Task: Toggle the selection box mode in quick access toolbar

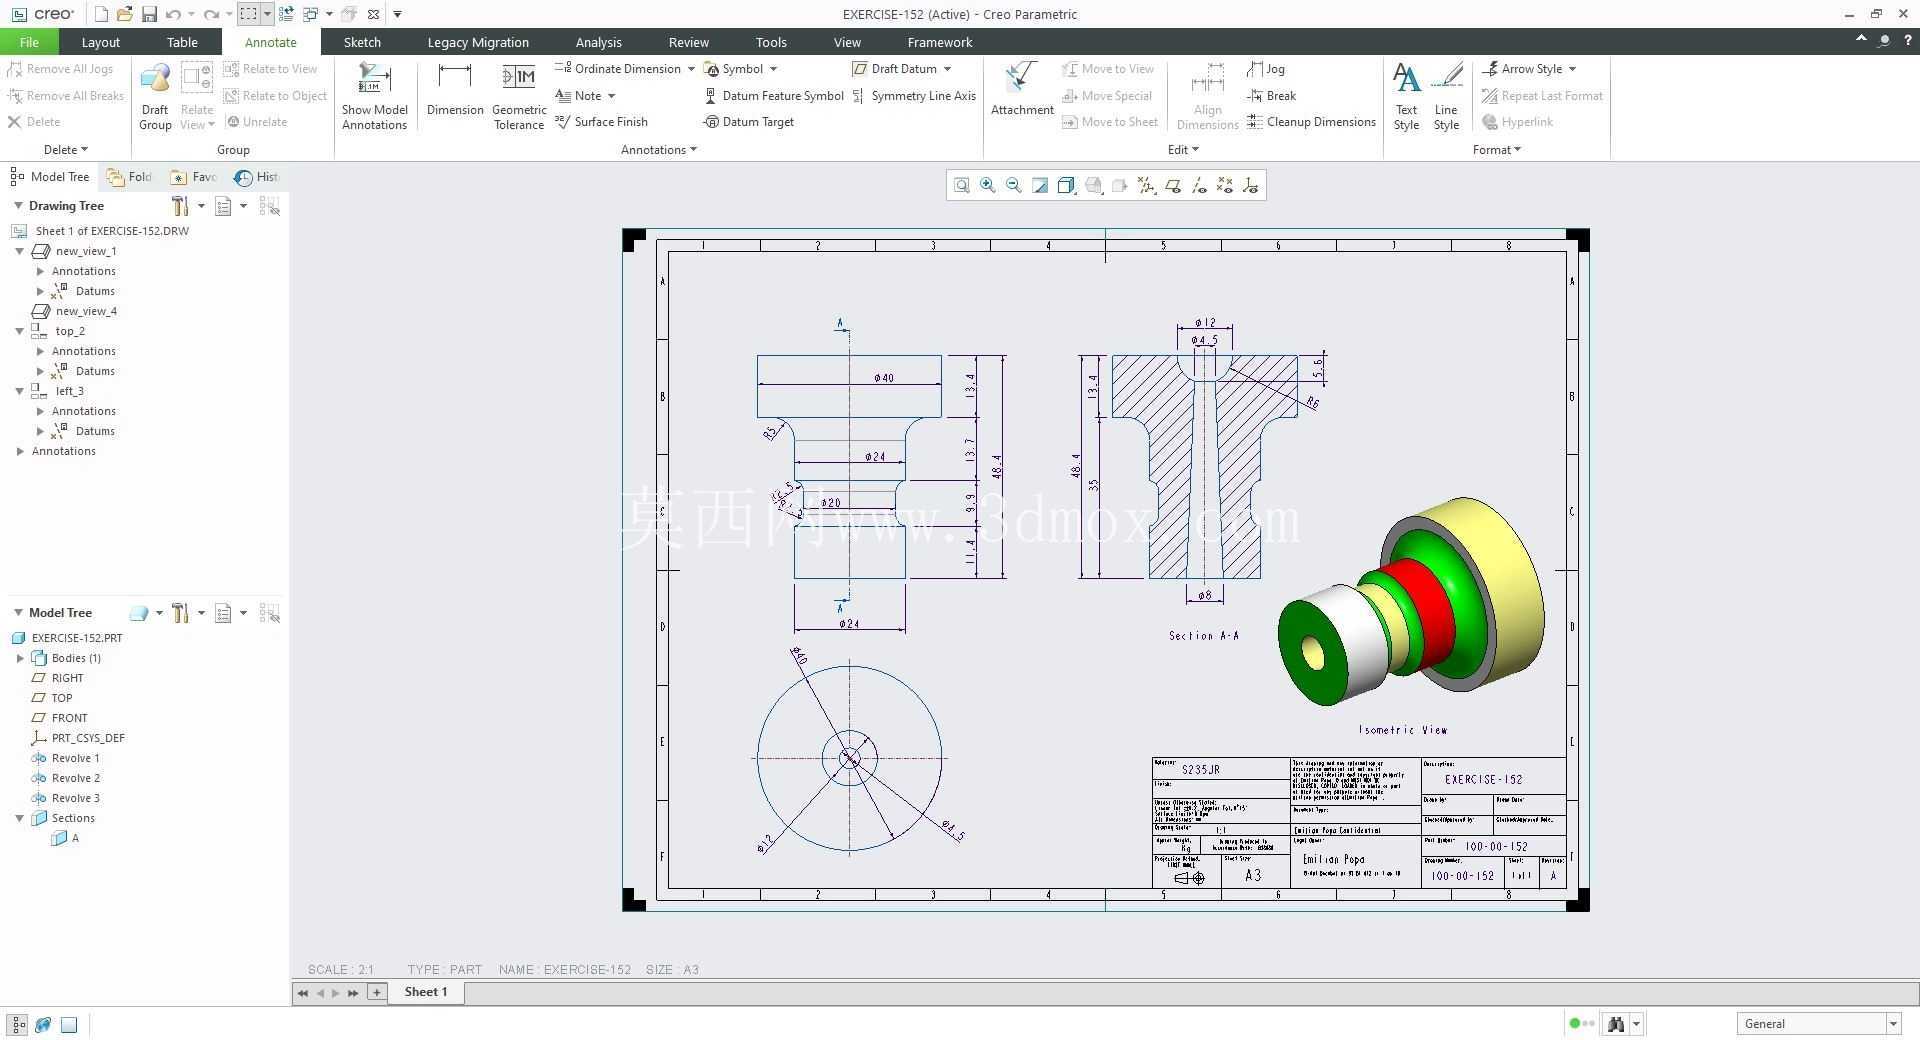Action: pyautogui.click(x=248, y=14)
